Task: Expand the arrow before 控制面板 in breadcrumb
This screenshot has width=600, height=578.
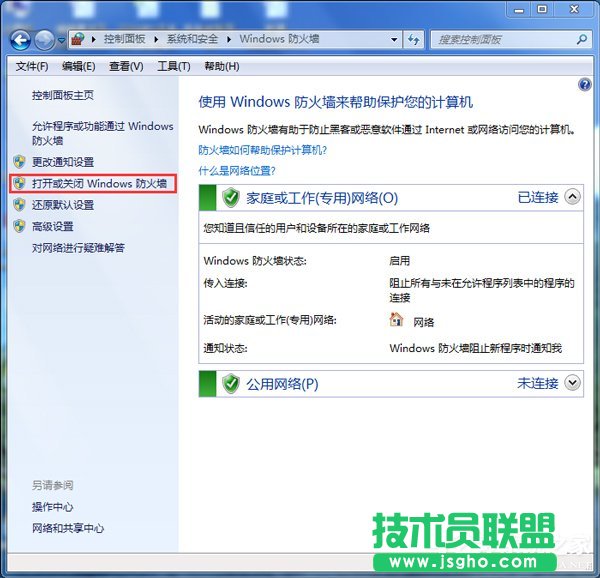Action: tap(94, 39)
